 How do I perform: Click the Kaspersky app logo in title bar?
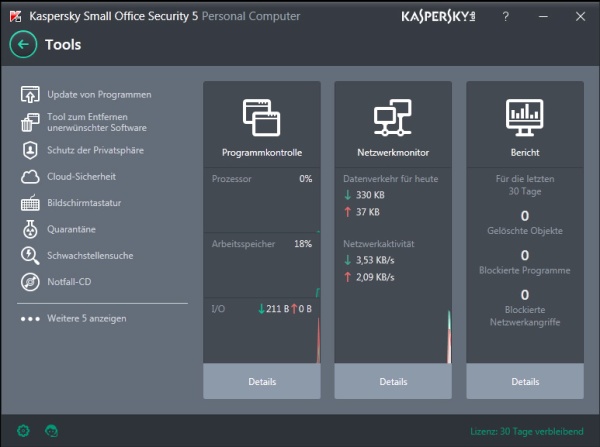point(15,16)
